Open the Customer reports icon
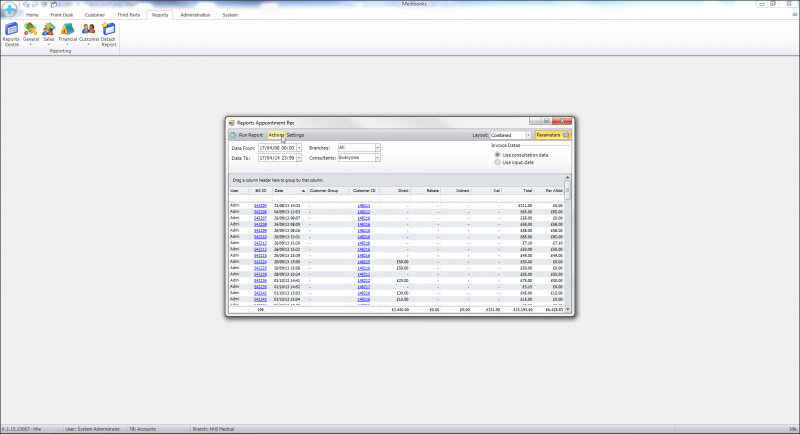Screen dimensions: 800x434 (89, 32)
